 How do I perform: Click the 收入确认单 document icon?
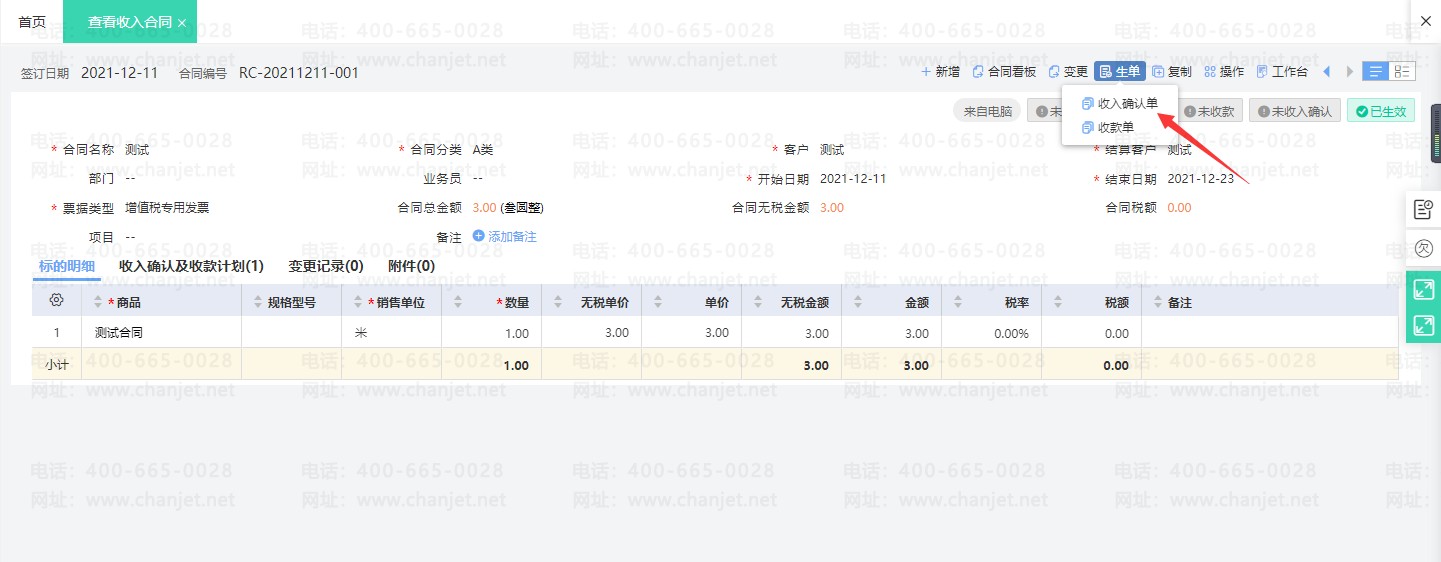1089,103
